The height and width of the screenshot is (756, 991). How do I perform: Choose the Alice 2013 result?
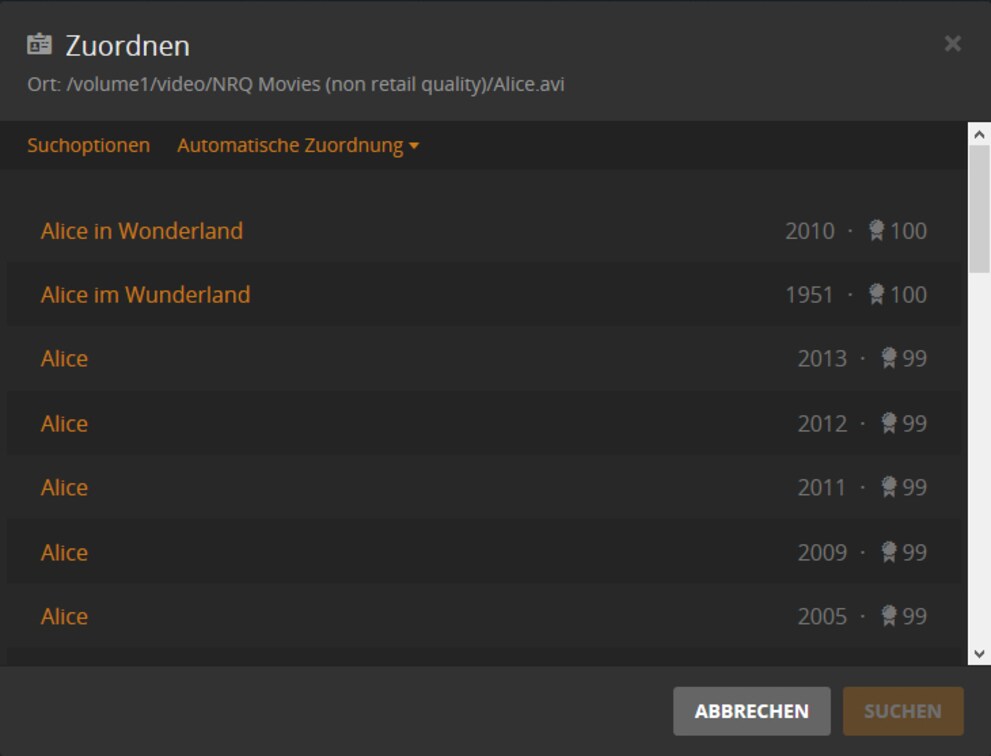(x=483, y=358)
